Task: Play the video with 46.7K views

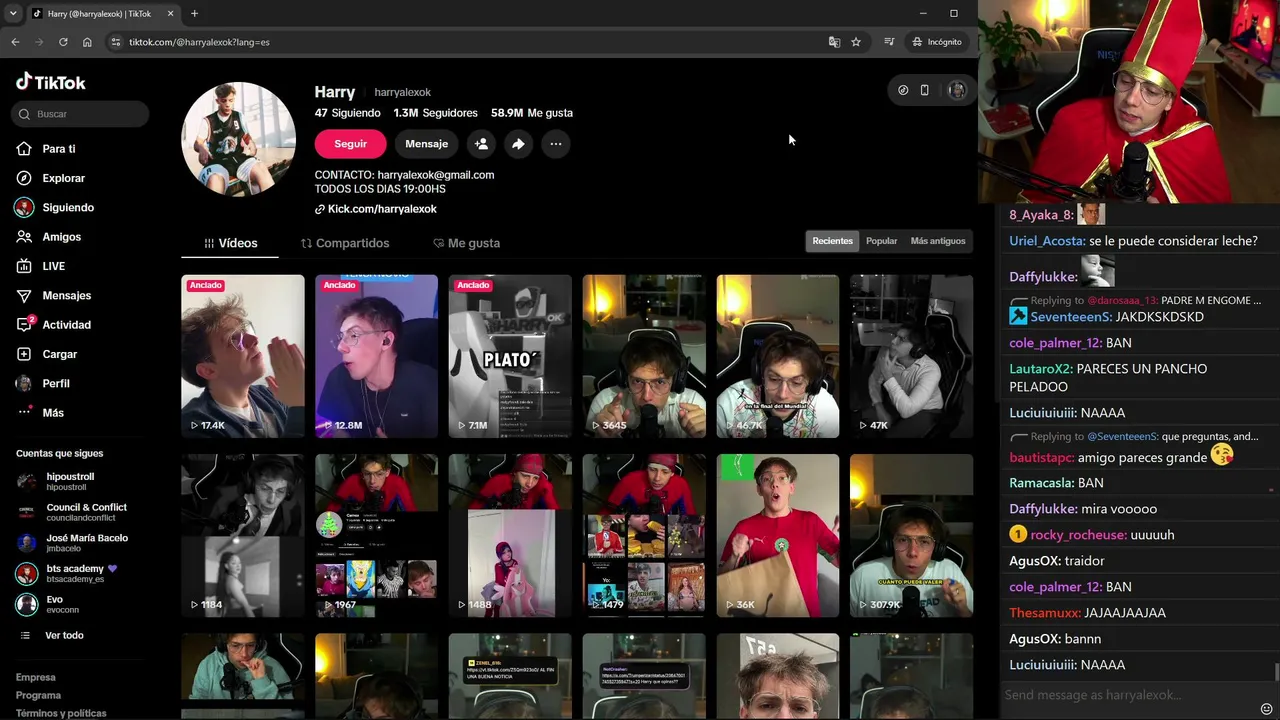Action: click(778, 356)
